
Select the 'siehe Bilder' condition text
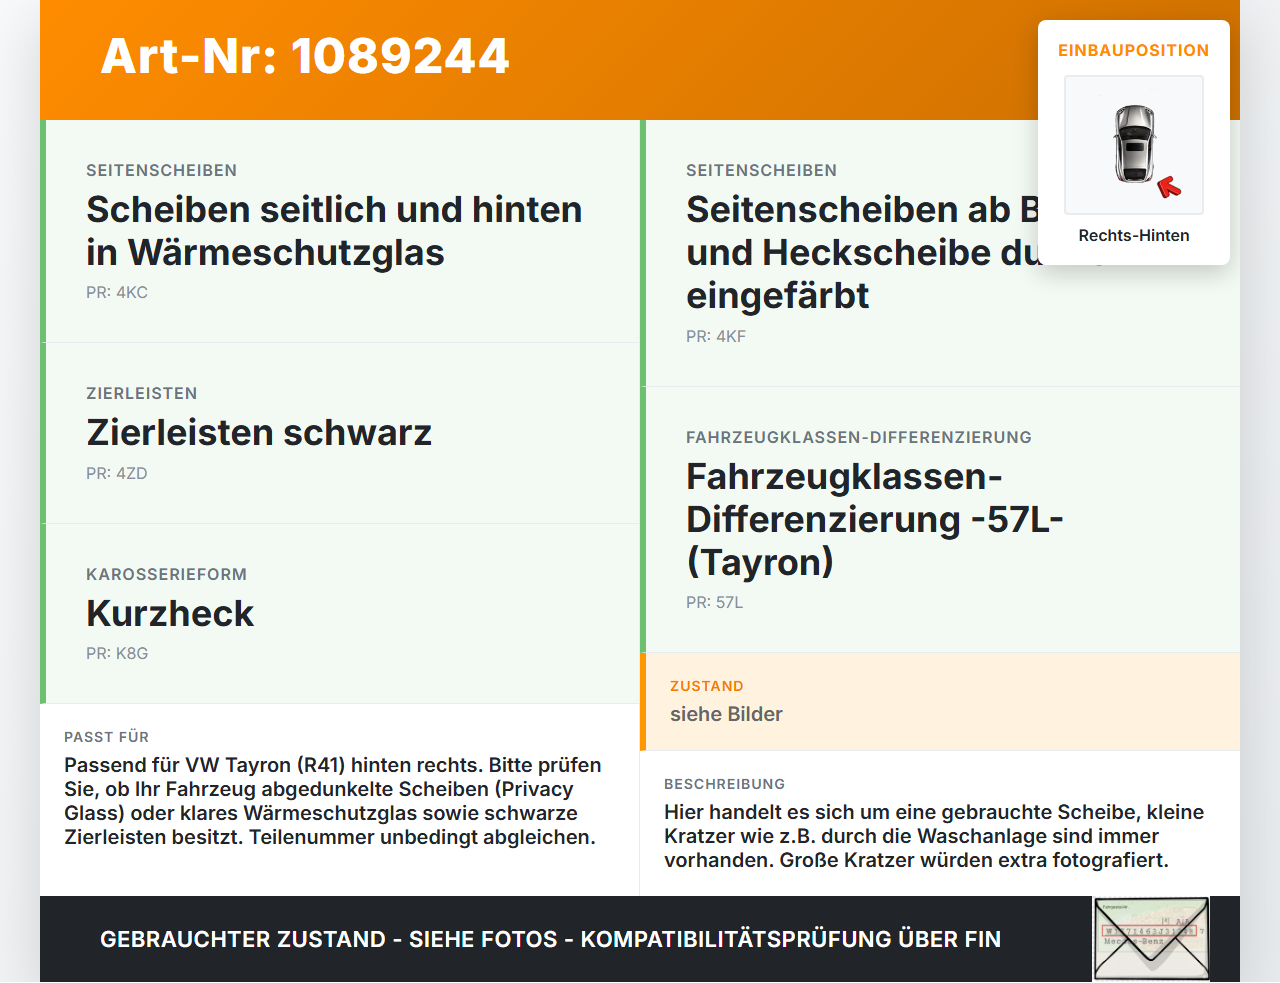tap(726, 715)
